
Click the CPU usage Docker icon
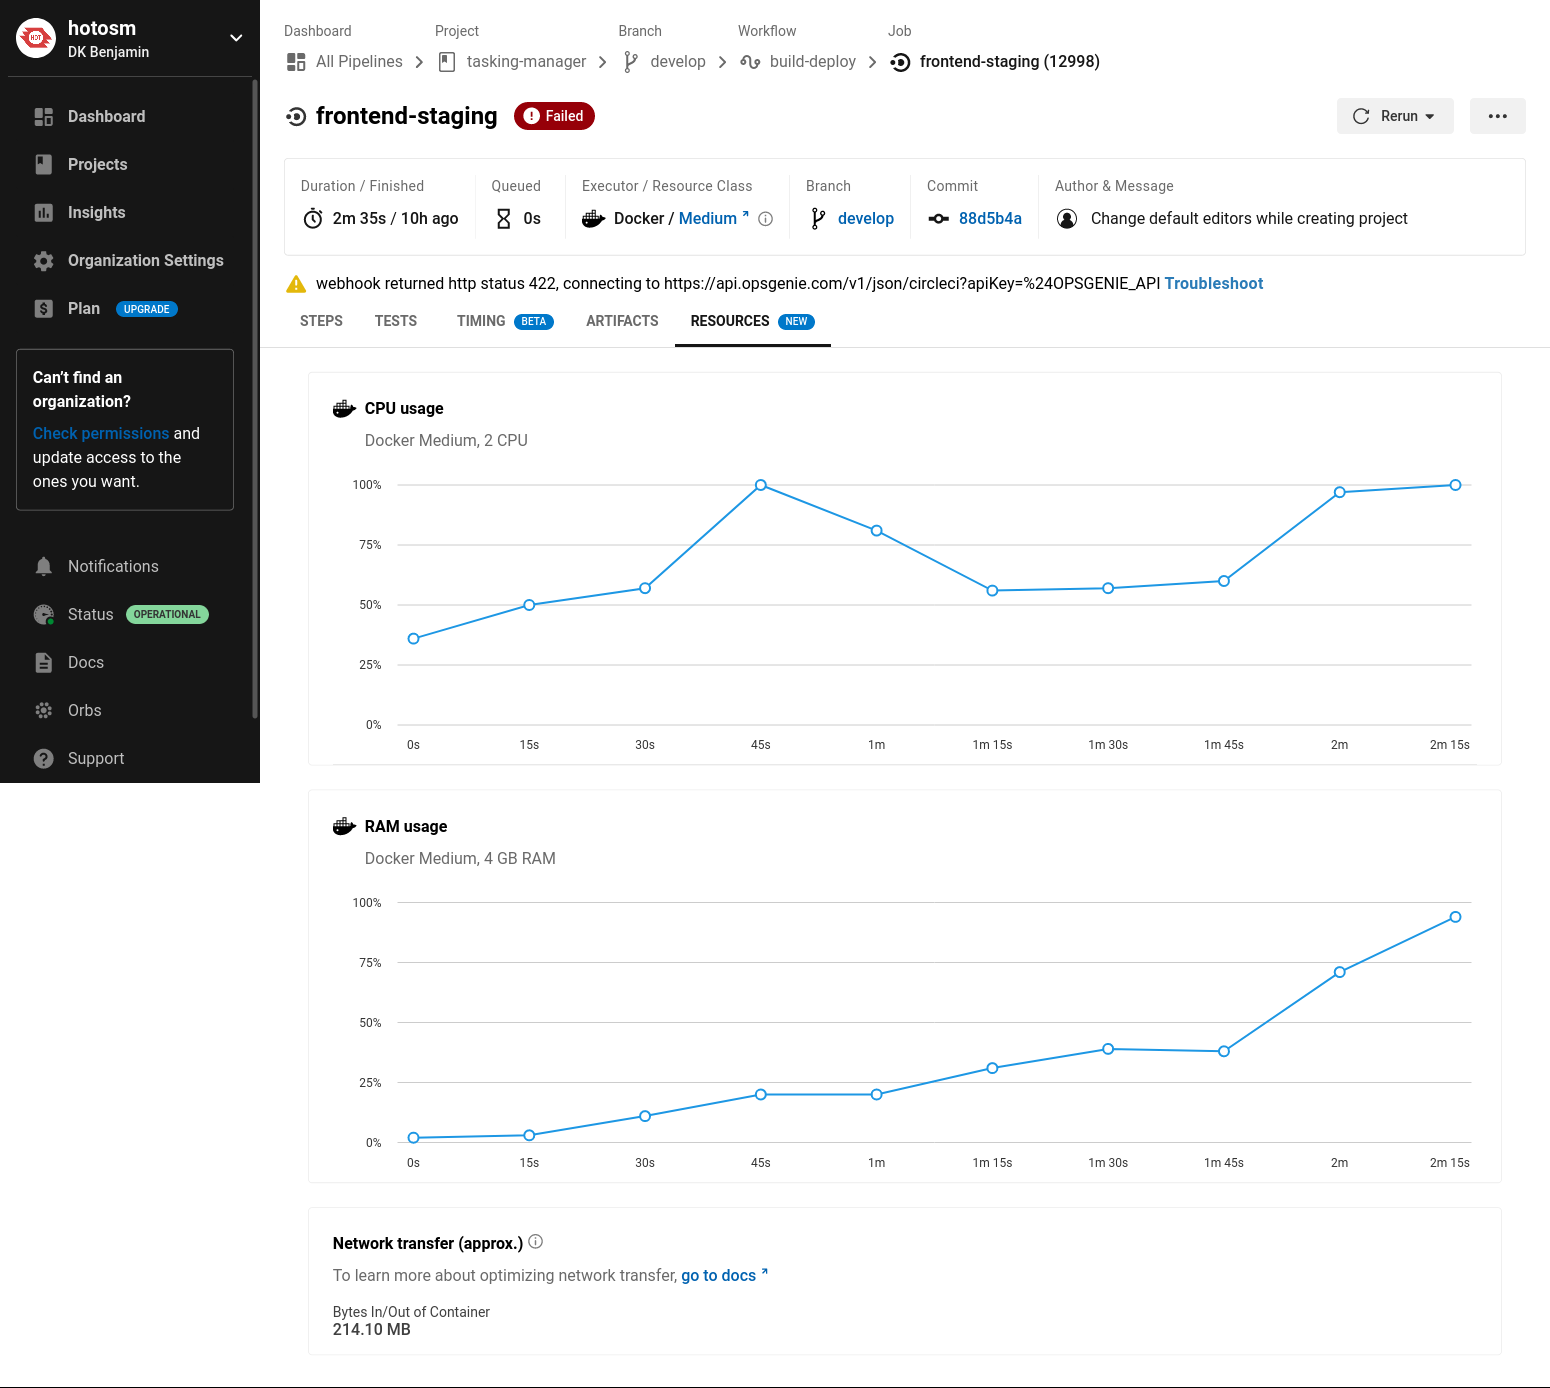344,408
